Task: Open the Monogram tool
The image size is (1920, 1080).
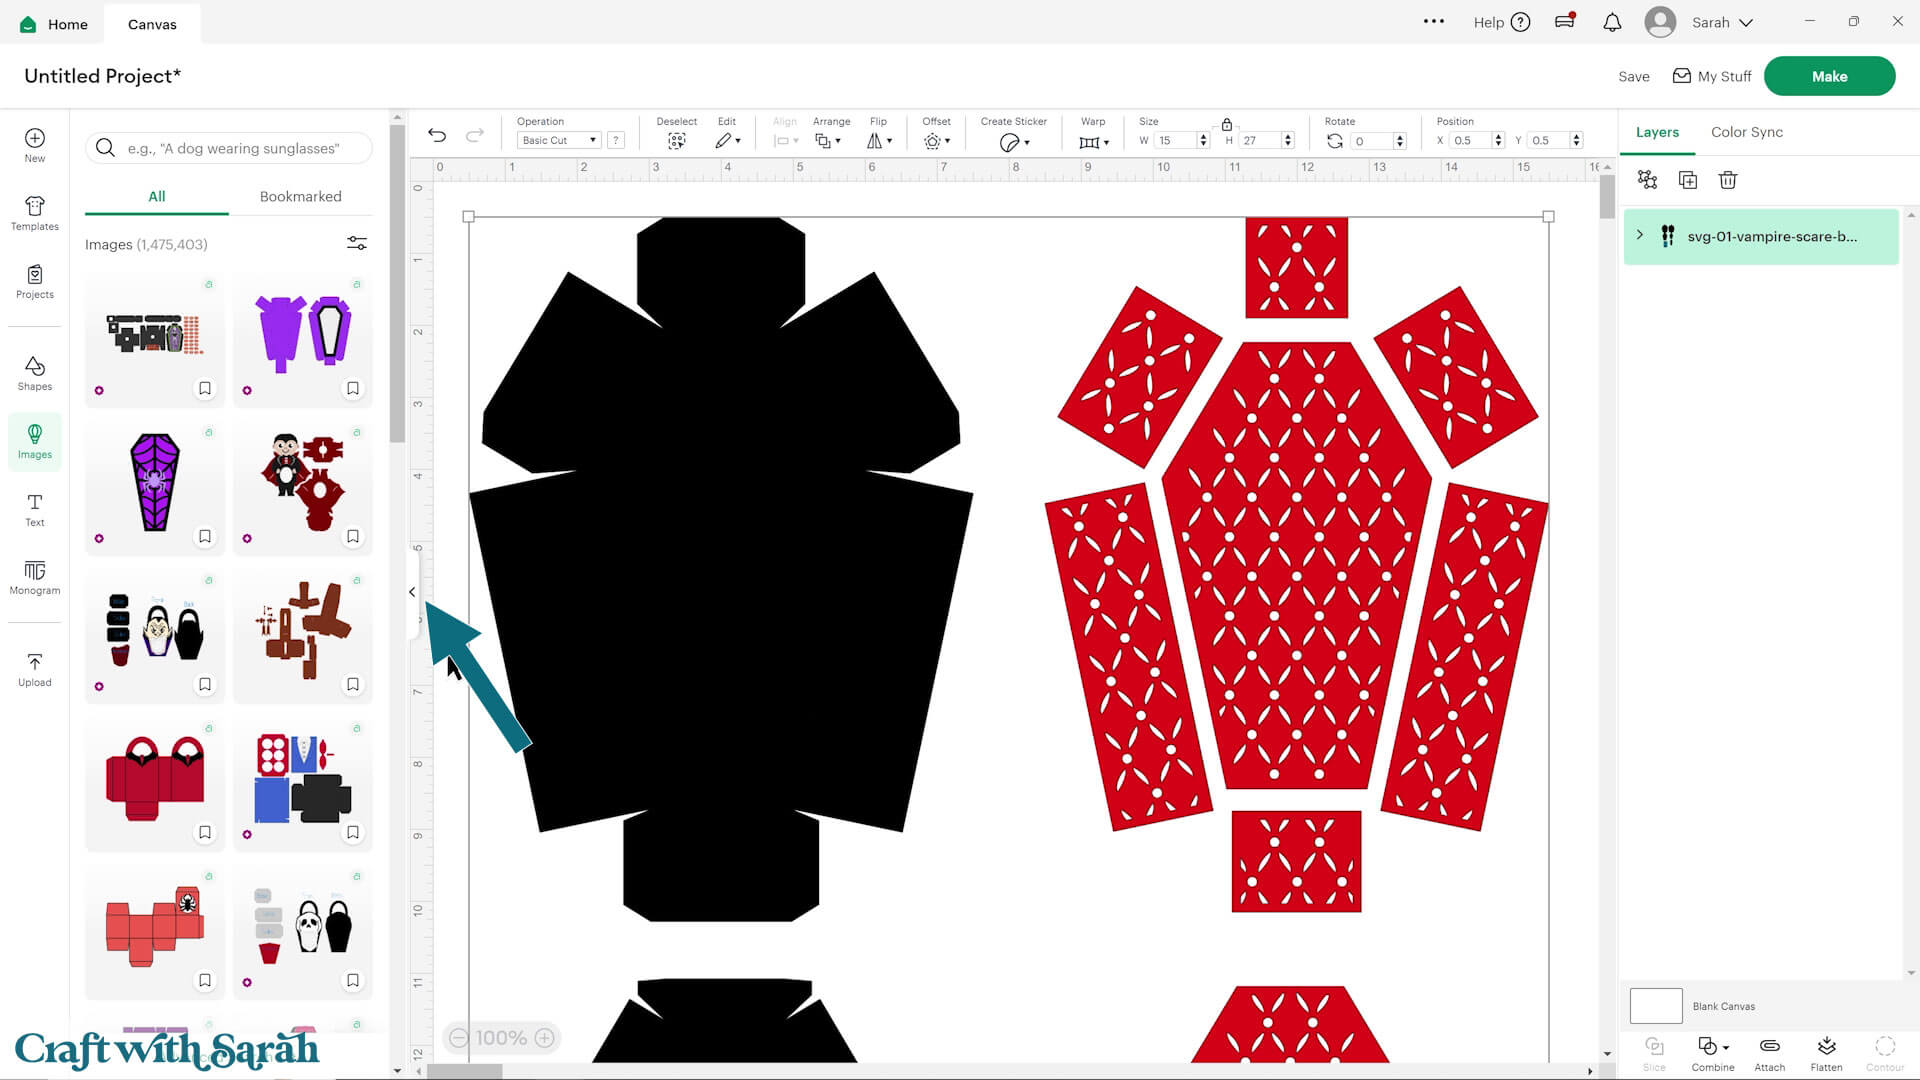Action: click(35, 578)
